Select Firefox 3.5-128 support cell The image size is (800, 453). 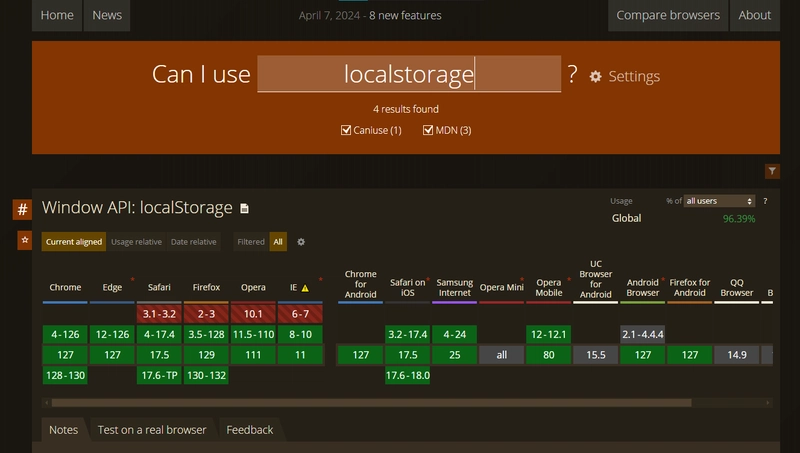point(206,335)
